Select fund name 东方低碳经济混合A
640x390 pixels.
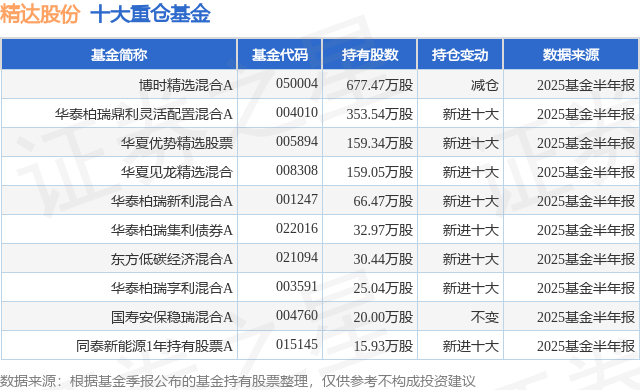coord(171,259)
